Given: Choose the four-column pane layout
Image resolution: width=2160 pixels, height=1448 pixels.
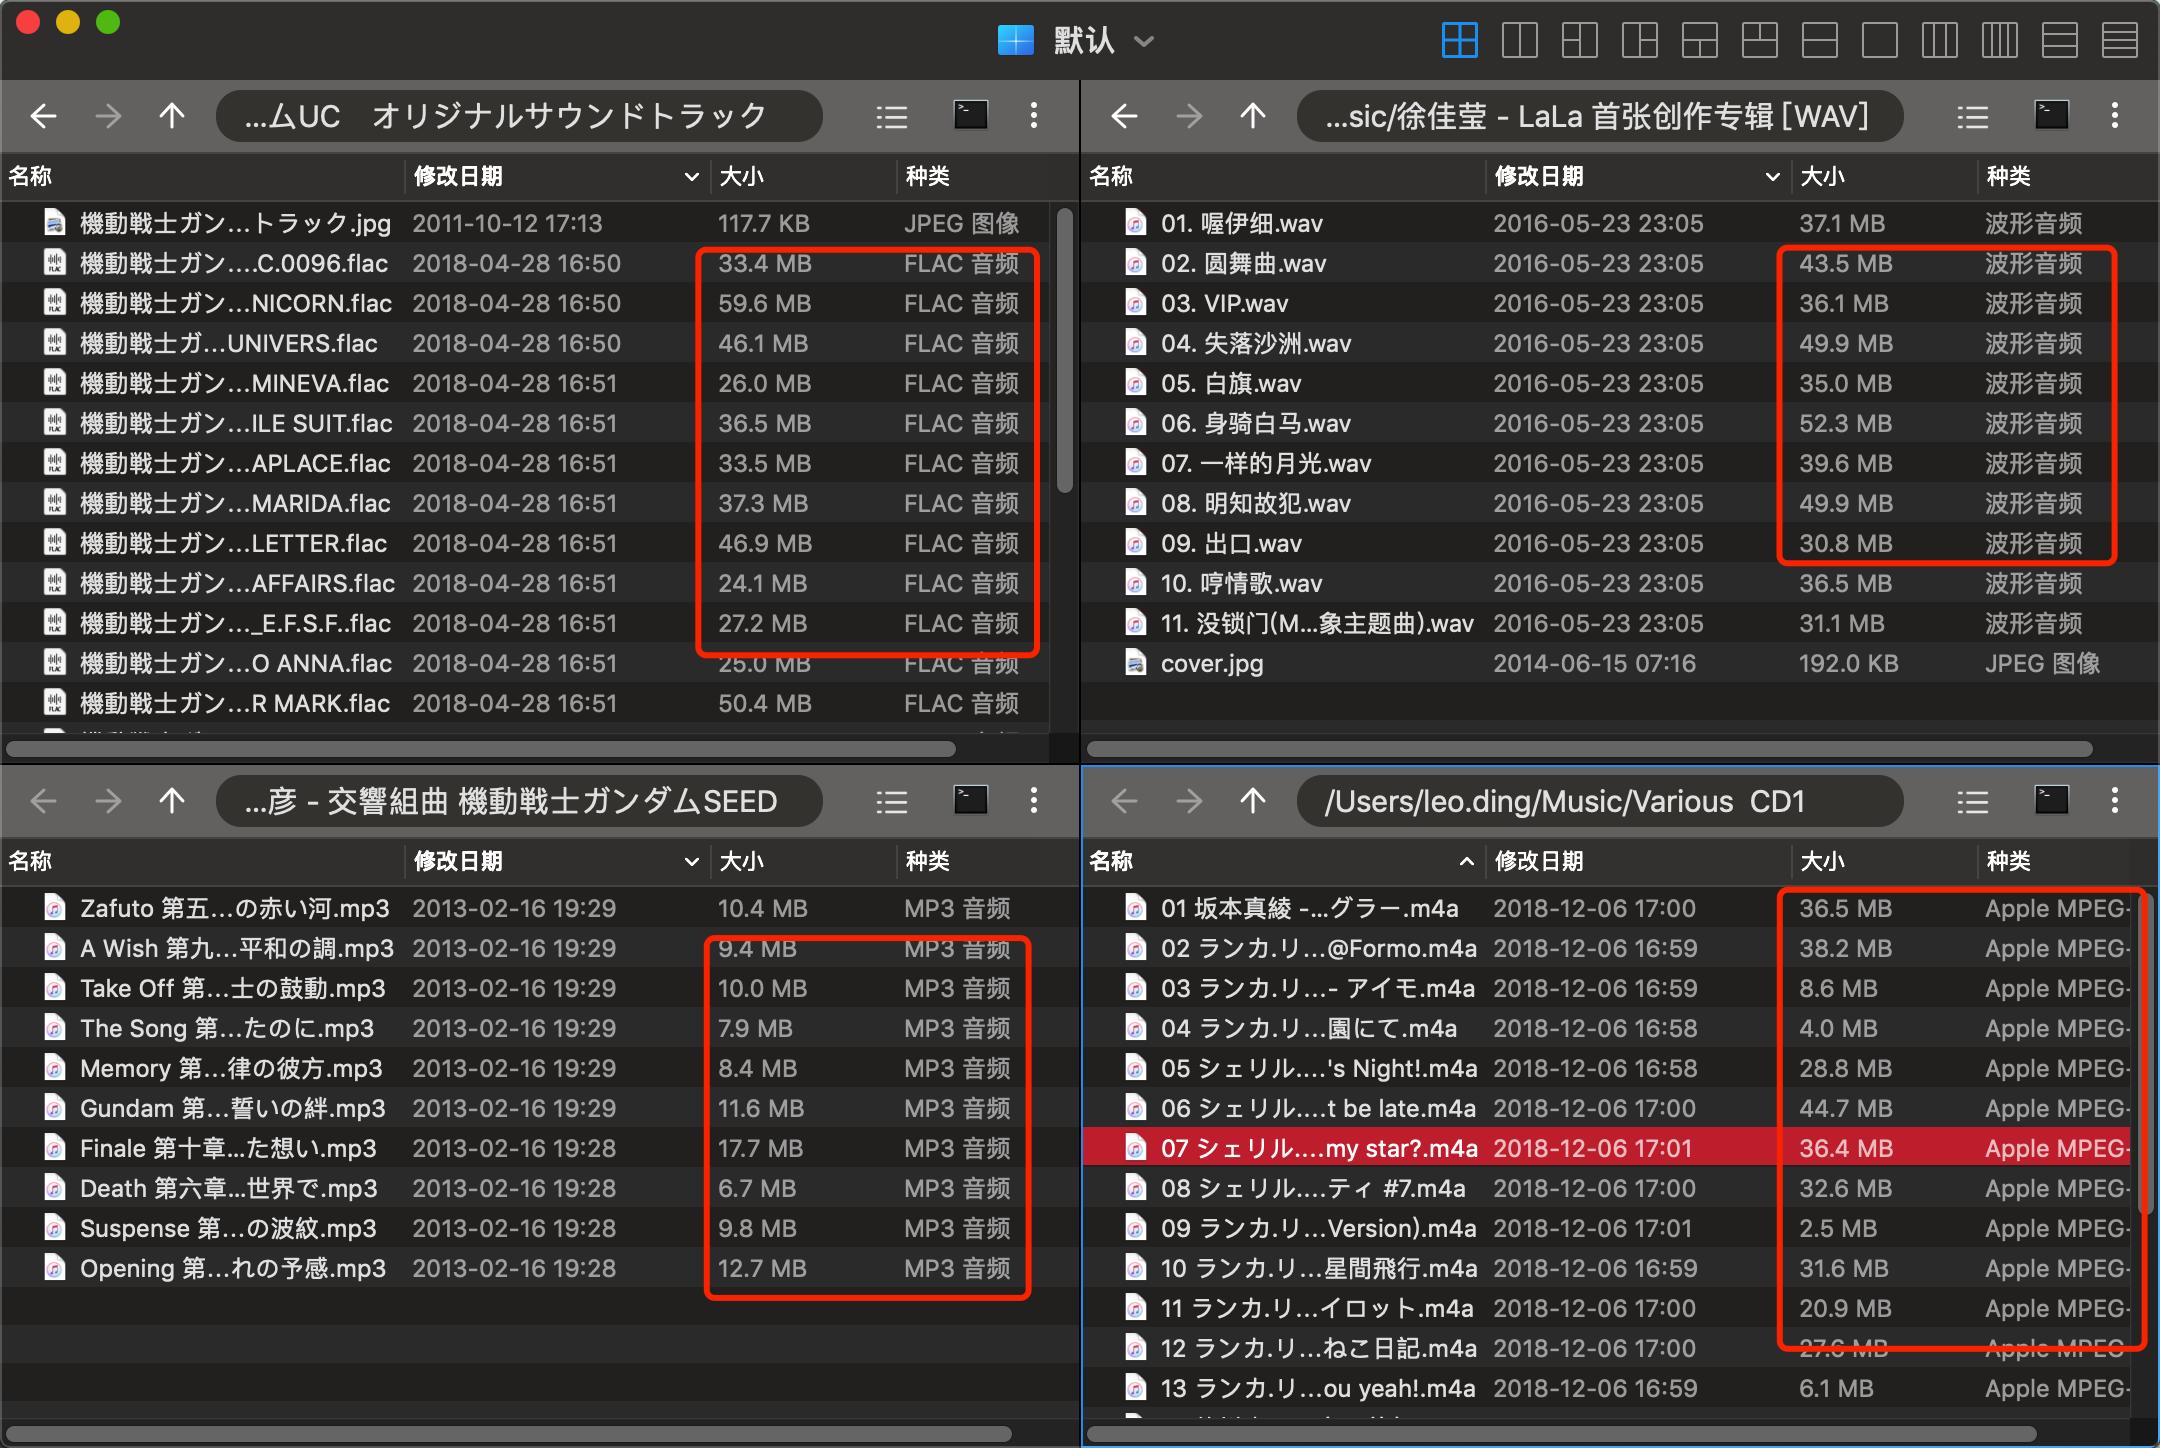Looking at the screenshot, I should click(1999, 41).
